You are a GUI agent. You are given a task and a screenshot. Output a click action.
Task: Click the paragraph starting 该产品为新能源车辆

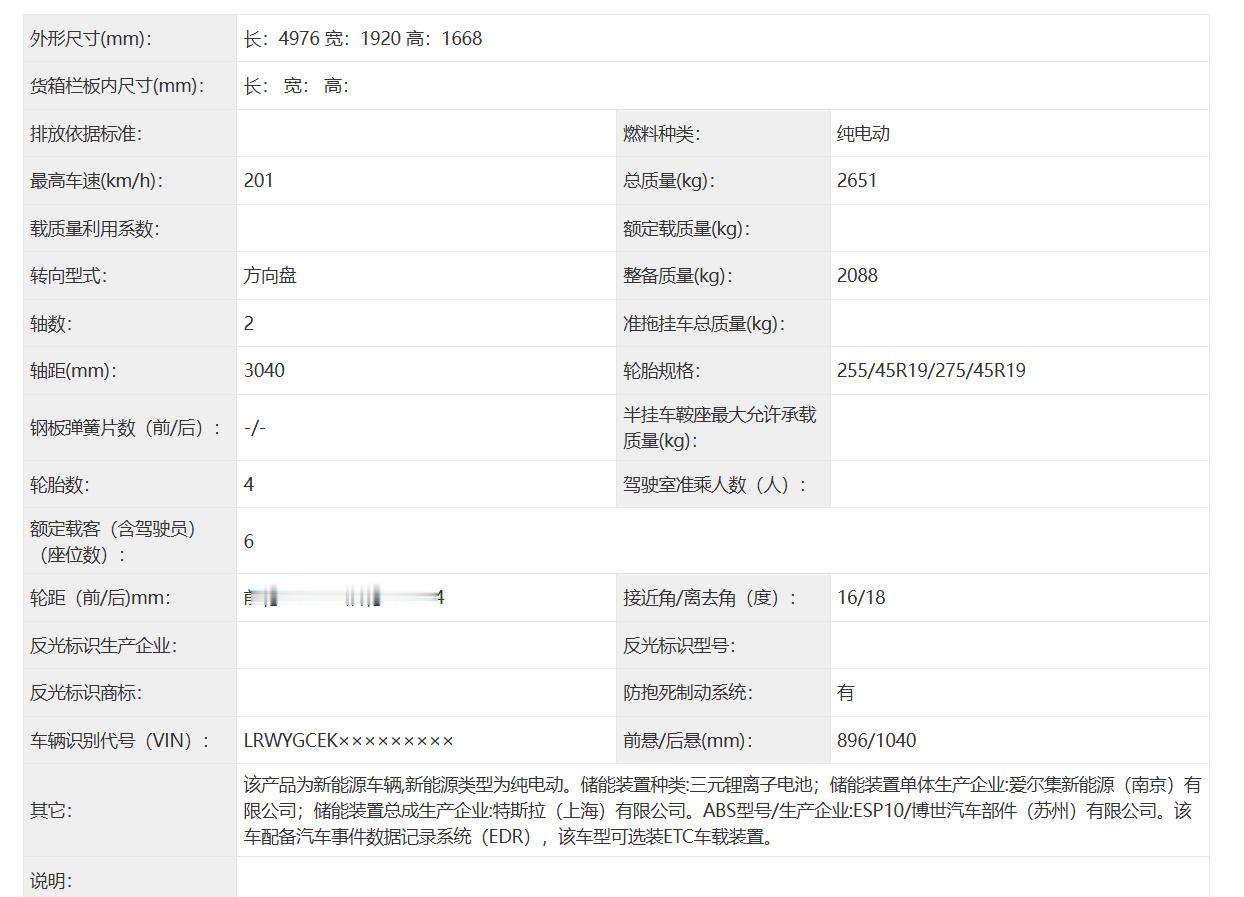[723, 811]
